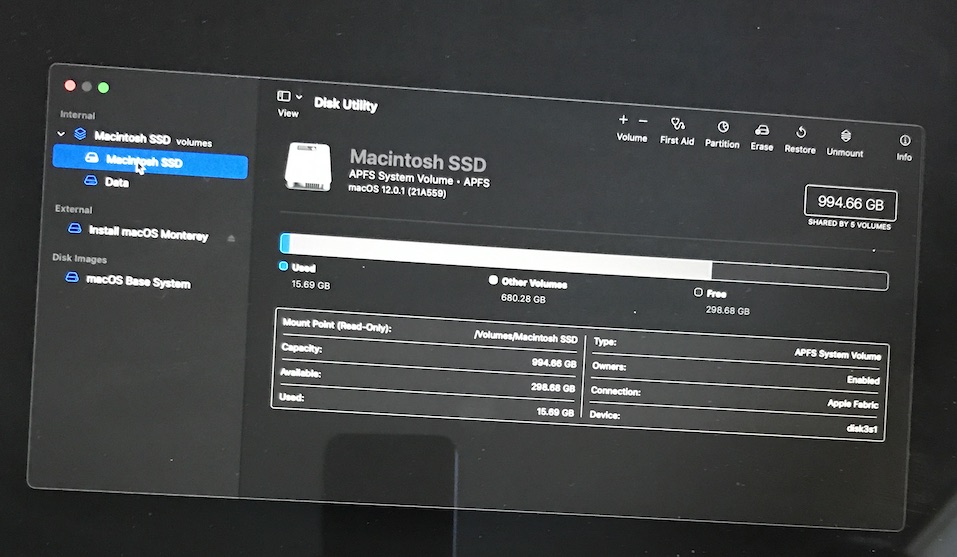Click the /Volumes/Macintosh SSD mount point value
957x557 pixels.
[525, 337]
